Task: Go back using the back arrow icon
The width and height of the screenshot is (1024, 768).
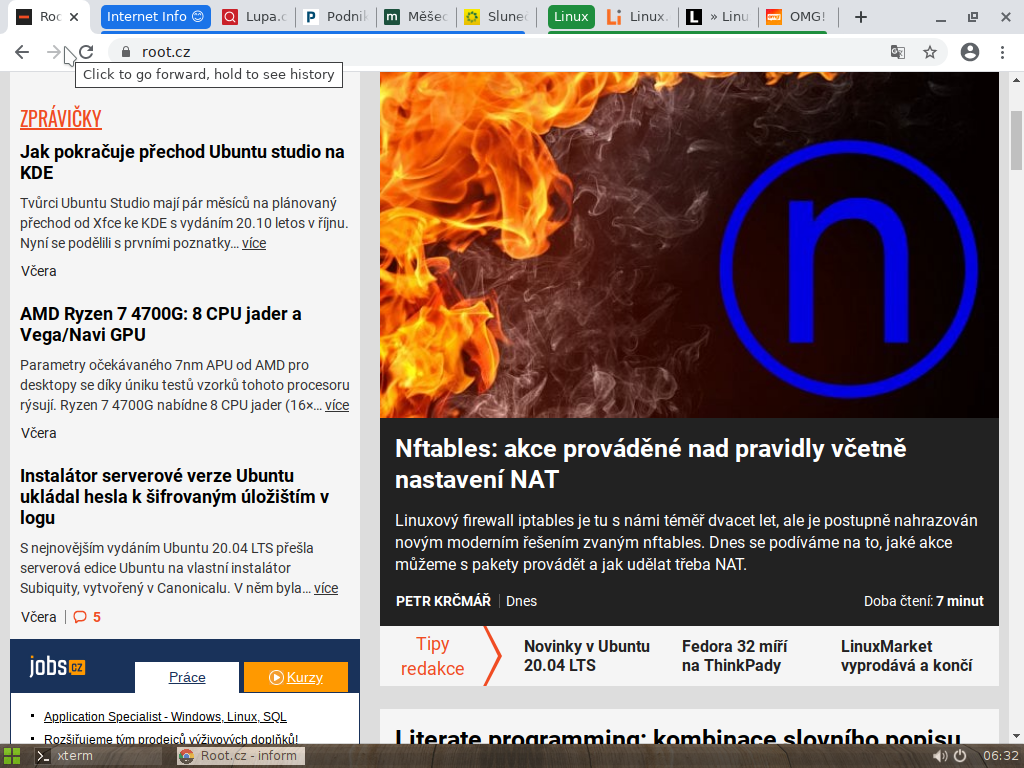Action: point(21,51)
